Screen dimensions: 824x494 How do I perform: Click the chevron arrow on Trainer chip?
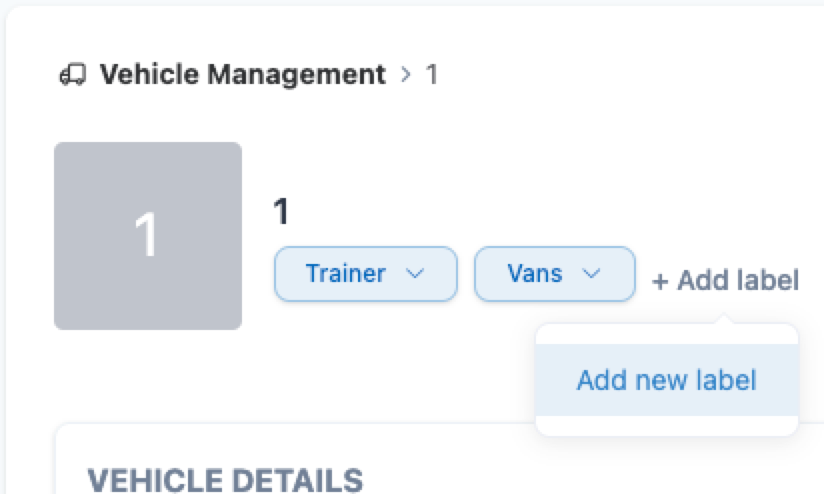point(416,273)
